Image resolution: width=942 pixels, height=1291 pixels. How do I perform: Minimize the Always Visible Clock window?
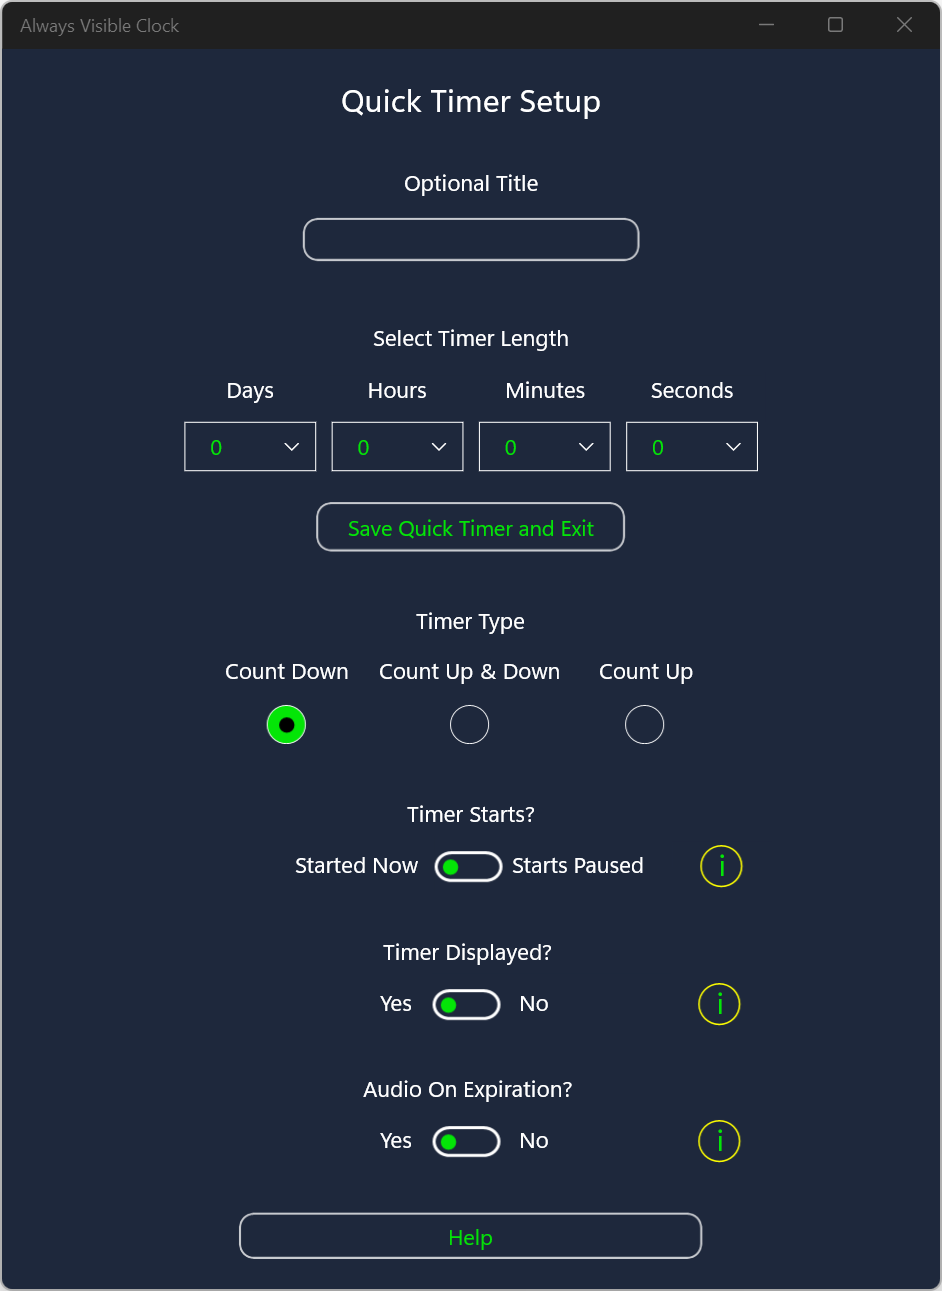[x=767, y=25]
